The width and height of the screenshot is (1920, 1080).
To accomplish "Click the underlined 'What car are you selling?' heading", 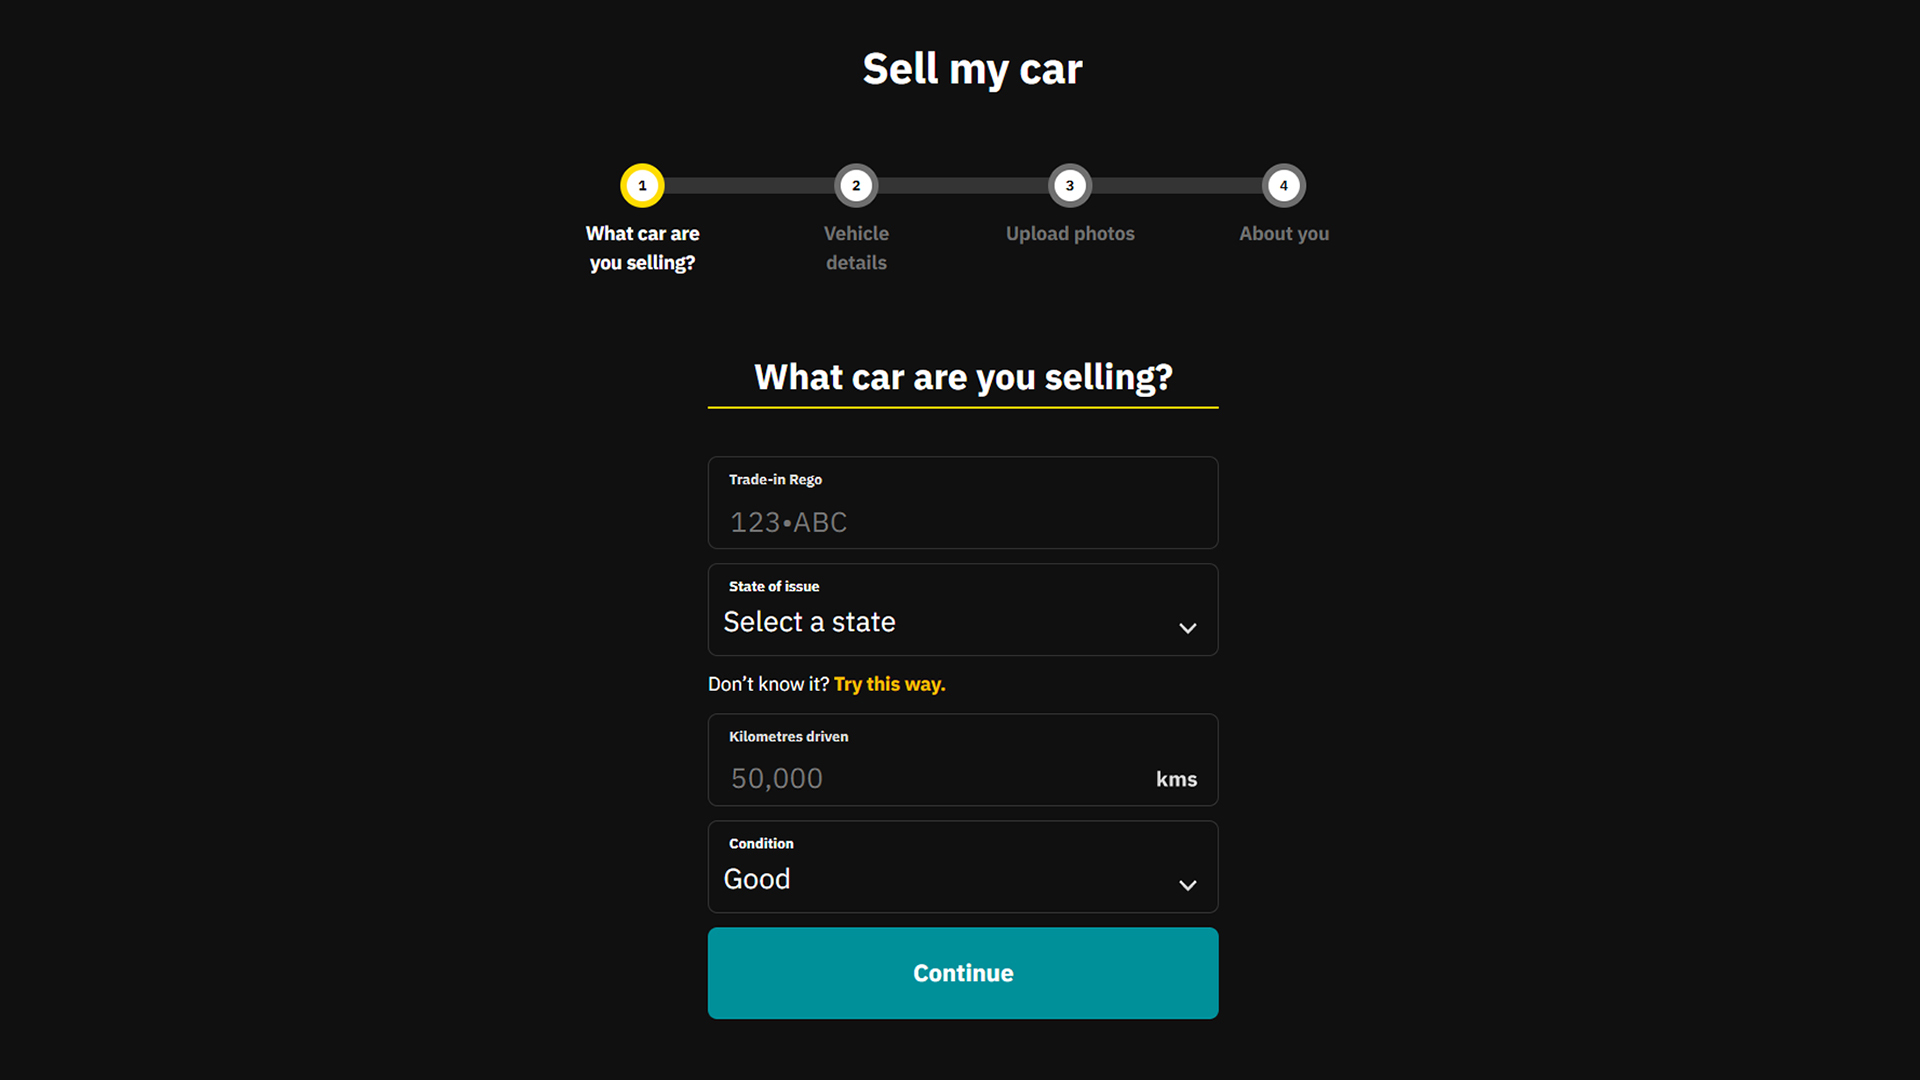I will point(962,378).
